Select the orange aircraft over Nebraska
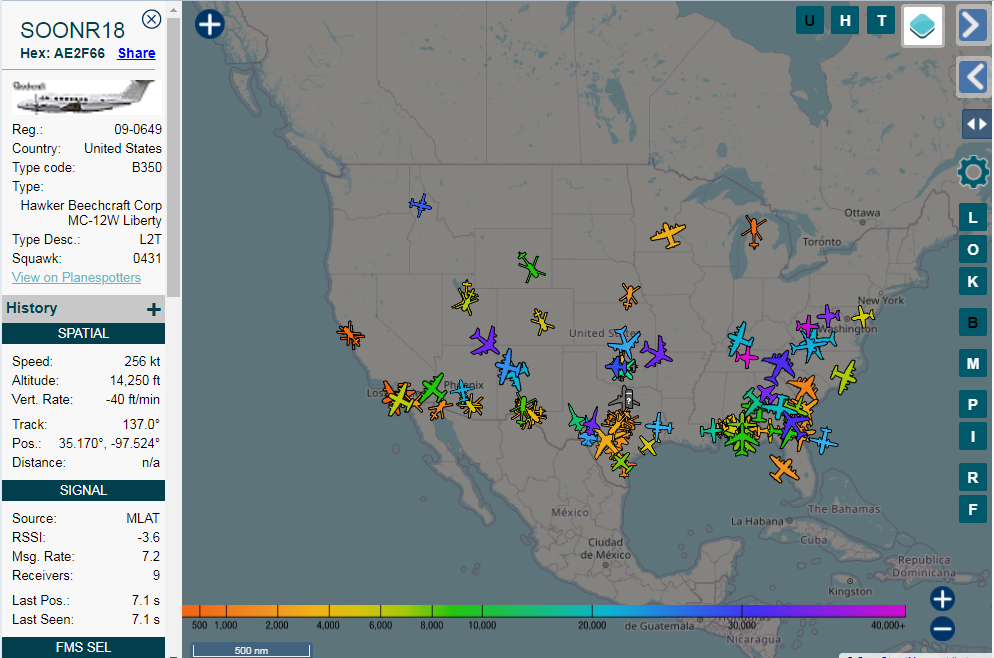 (x=629, y=296)
